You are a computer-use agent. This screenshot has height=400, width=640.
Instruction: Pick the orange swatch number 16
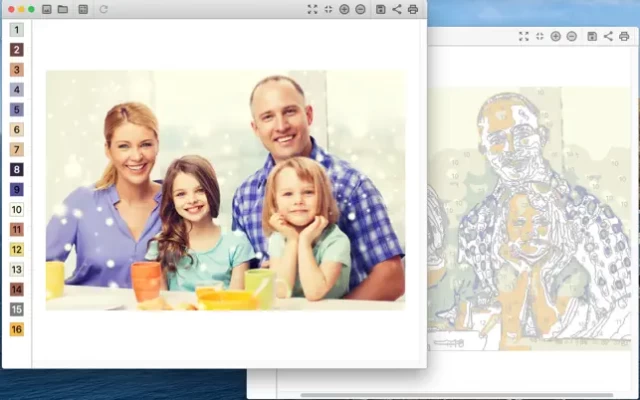(16, 329)
